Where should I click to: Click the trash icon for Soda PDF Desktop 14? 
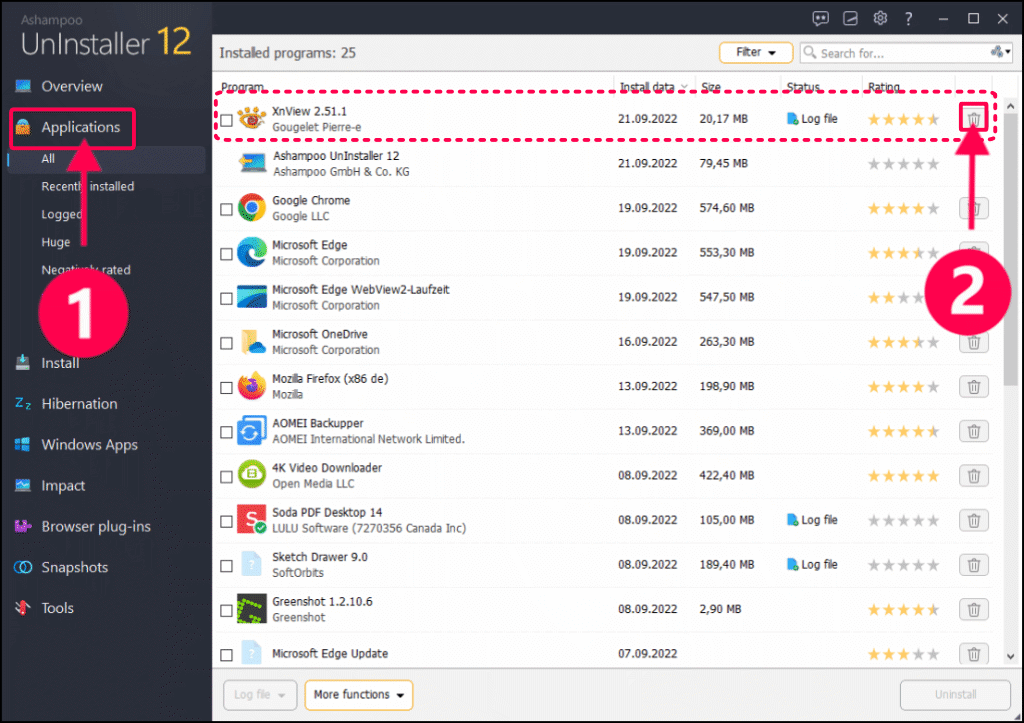pos(974,521)
